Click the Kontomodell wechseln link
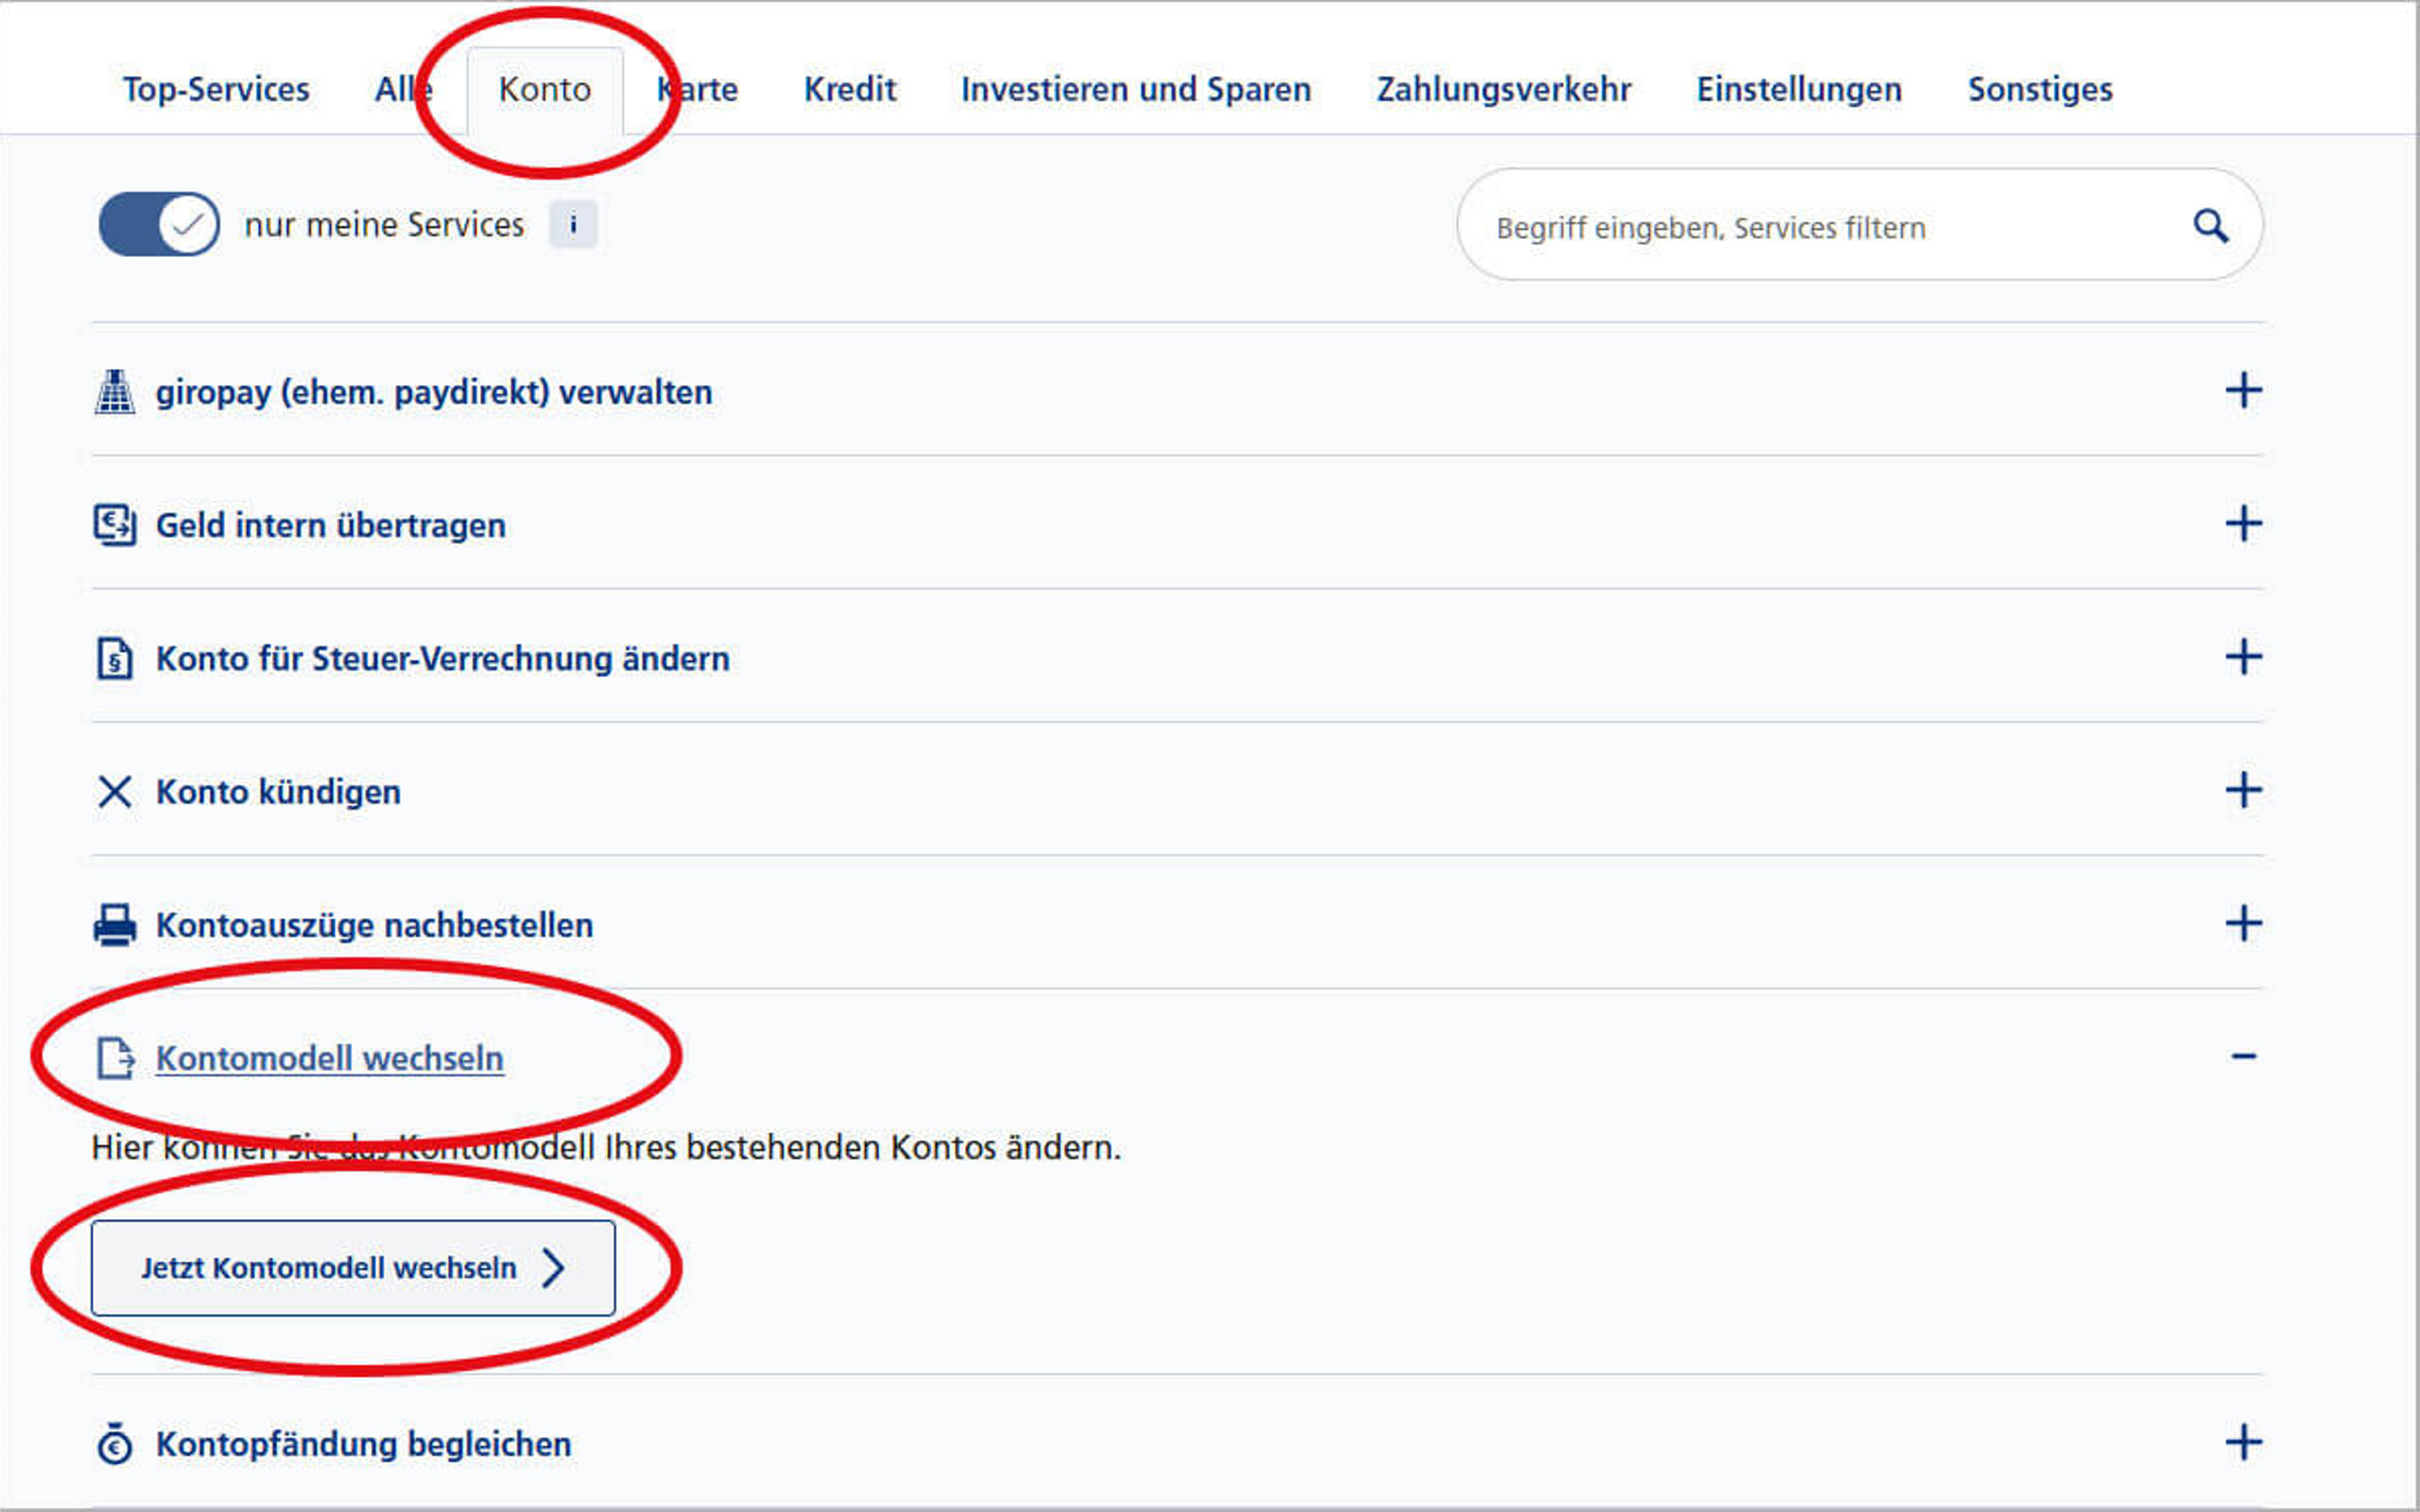The image size is (2420, 1512). click(x=330, y=1058)
